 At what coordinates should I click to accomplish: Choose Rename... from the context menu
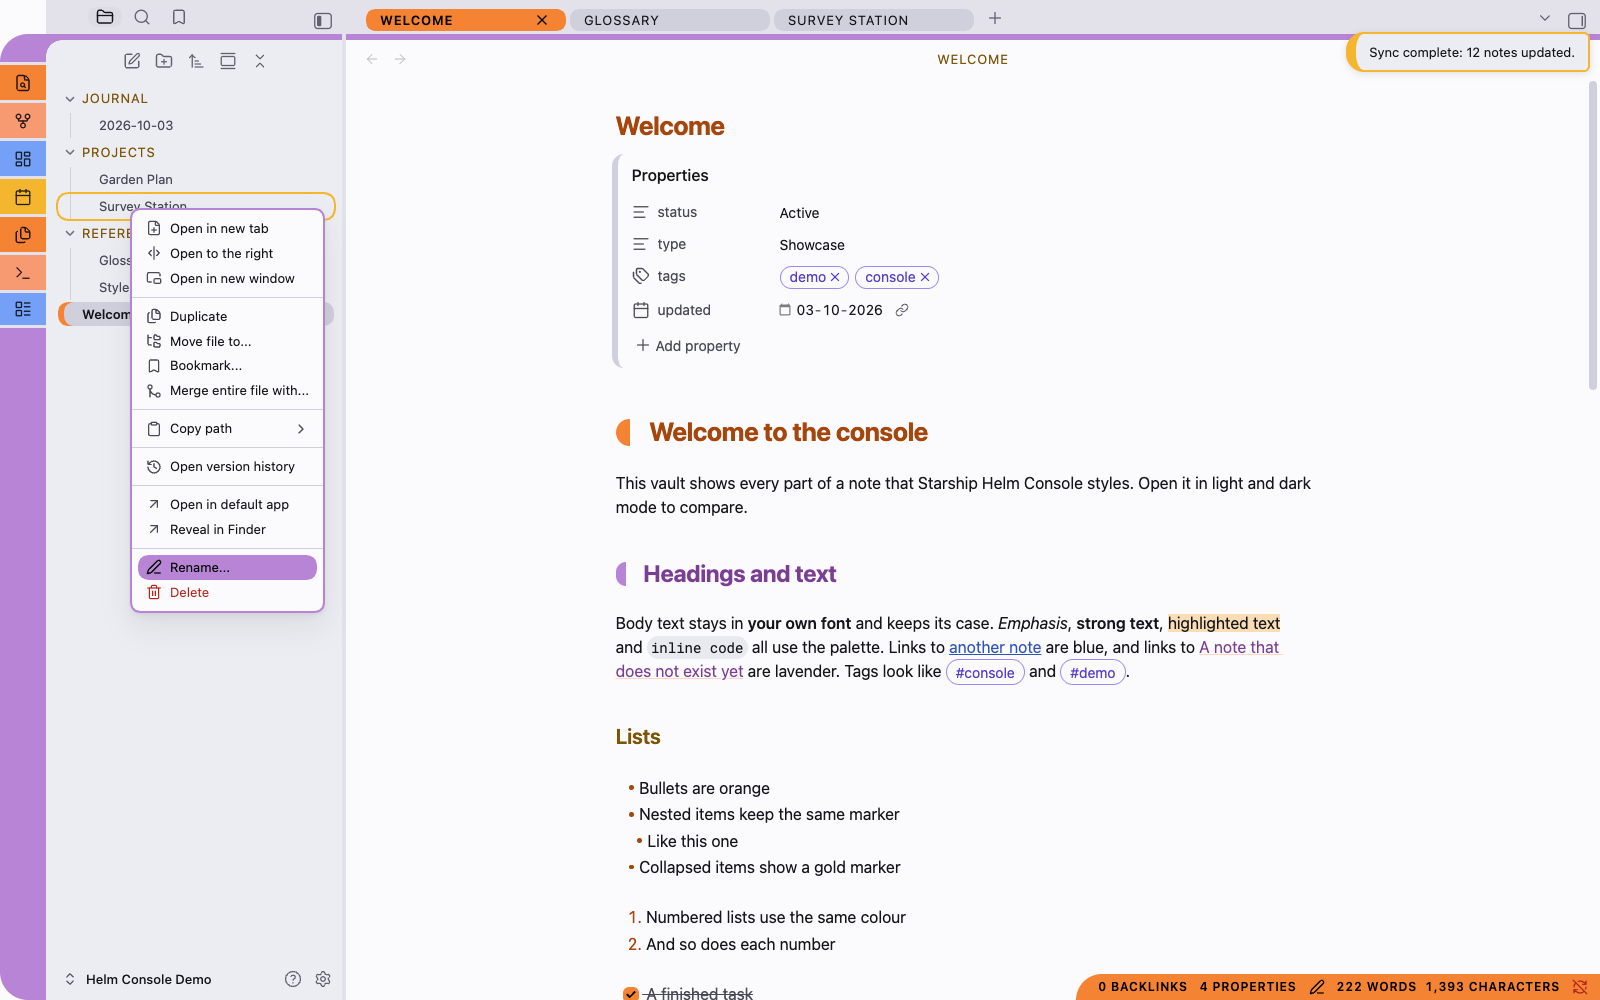pos(227,568)
